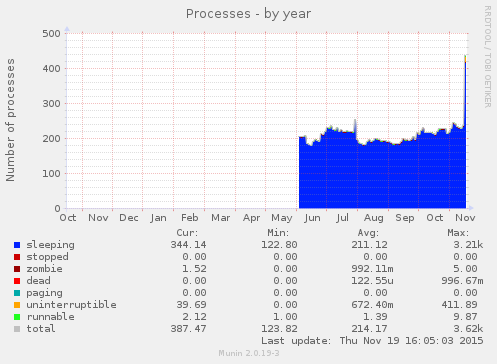The height and width of the screenshot is (364, 497).
Task: Click the 'Jul' x-axis month label
Action: click(343, 218)
